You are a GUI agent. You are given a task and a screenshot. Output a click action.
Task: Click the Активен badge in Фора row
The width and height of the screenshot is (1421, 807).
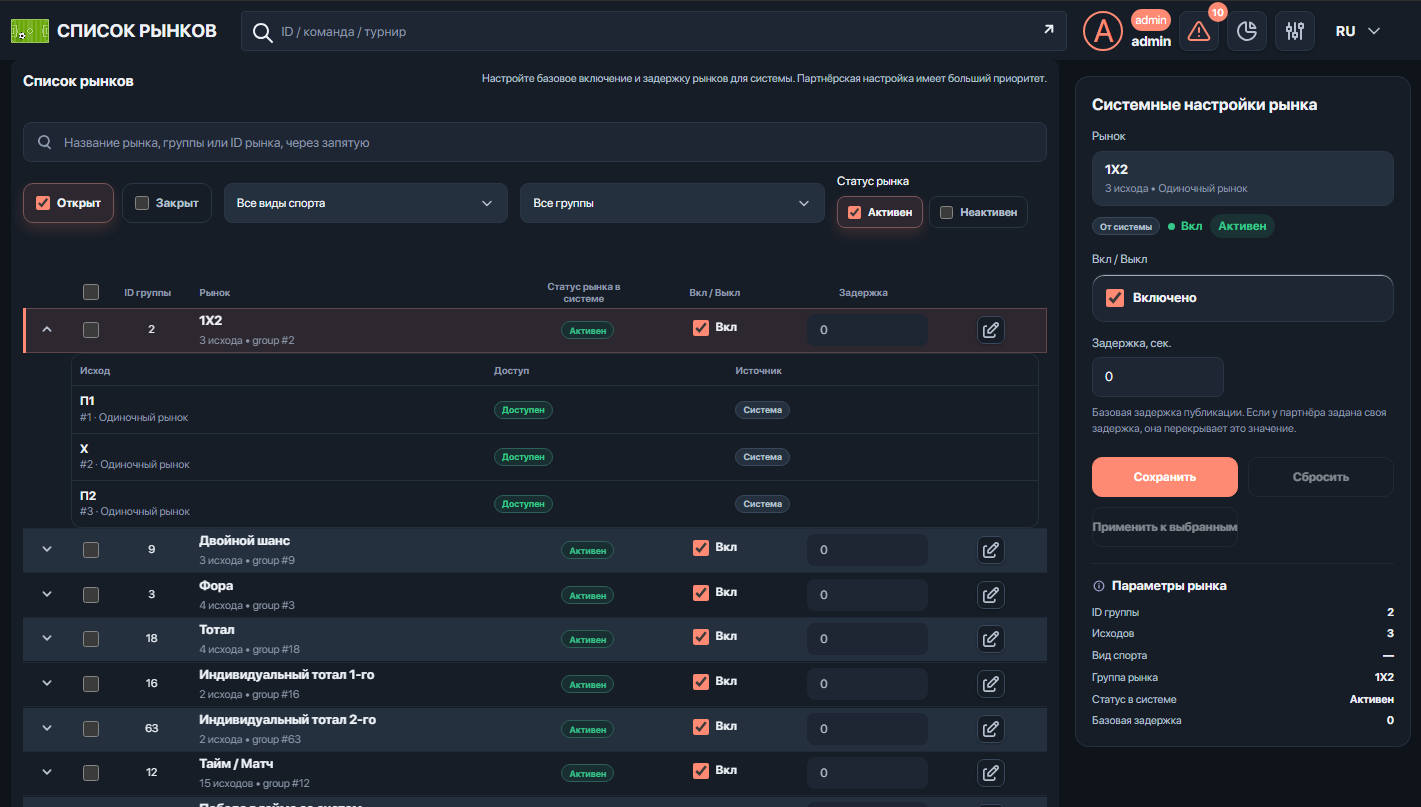pos(587,595)
